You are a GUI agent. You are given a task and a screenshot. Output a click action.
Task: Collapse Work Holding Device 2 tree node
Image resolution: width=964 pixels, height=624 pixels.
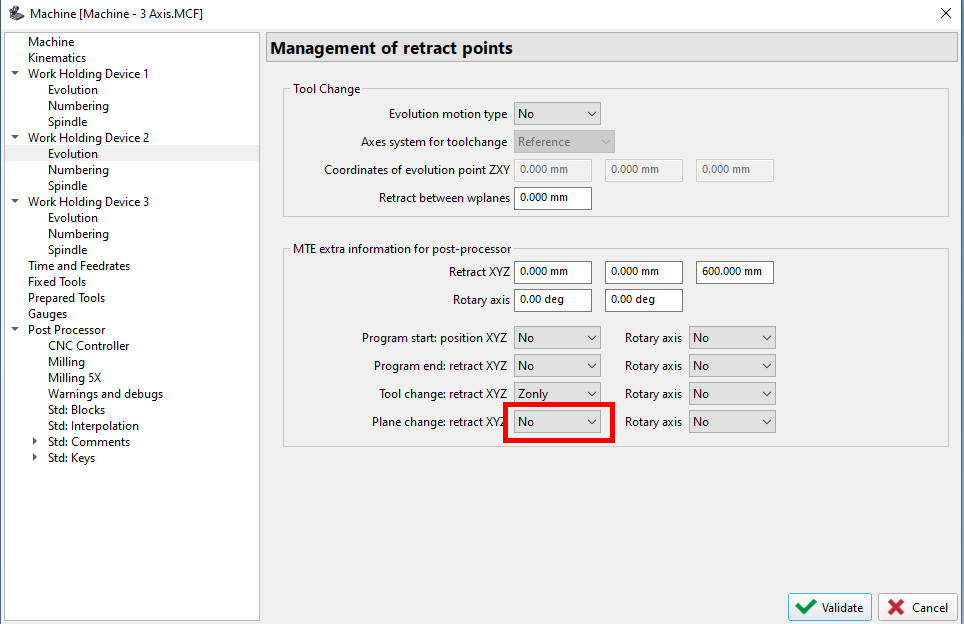[x=15, y=137]
